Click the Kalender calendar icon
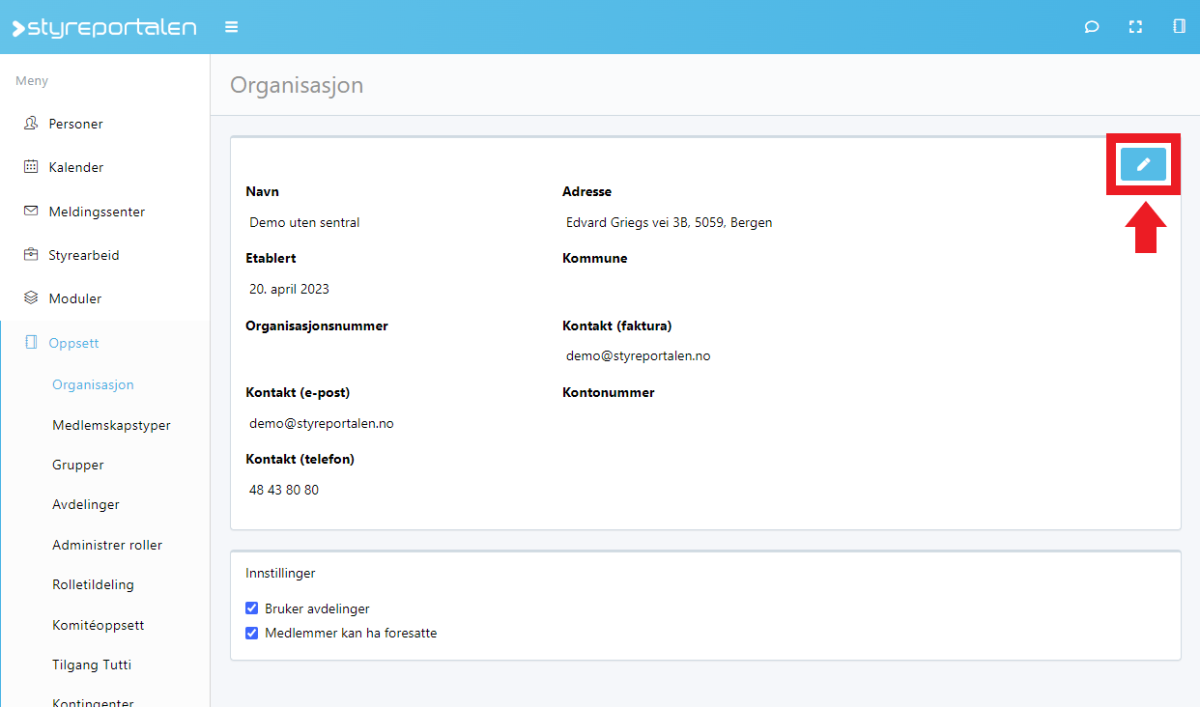 point(31,167)
